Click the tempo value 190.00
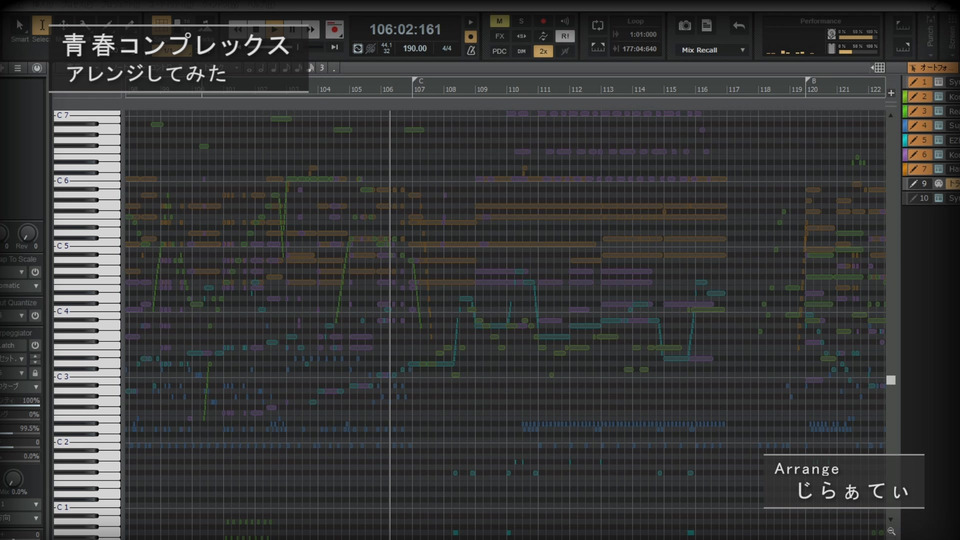 point(414,48)
